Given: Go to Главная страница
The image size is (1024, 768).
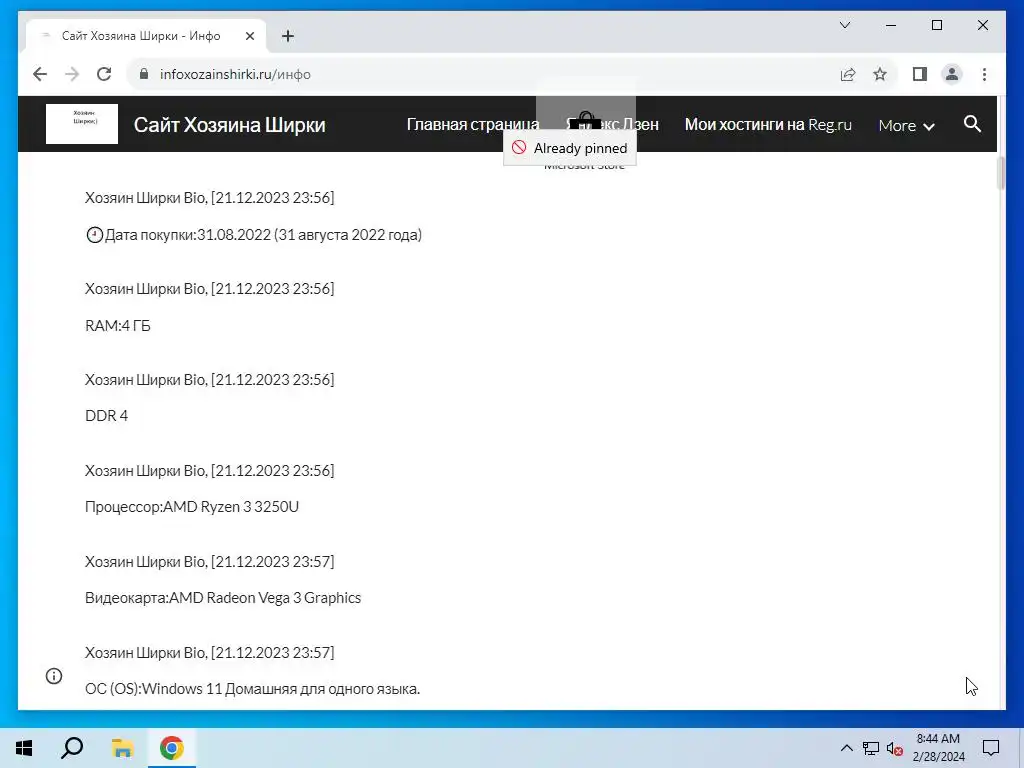Looking at the screenshot, I should pyautogui.click(x=473, y=124).
